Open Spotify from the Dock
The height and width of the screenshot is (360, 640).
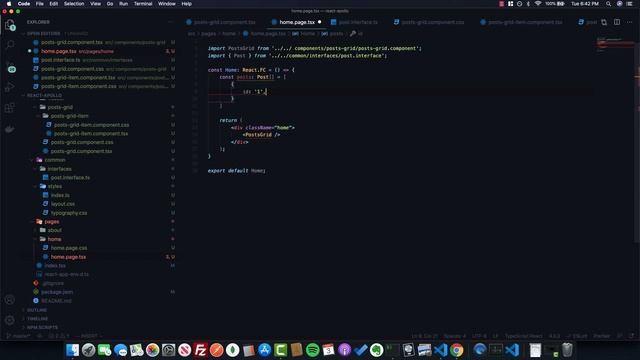[x=313, y=350]
